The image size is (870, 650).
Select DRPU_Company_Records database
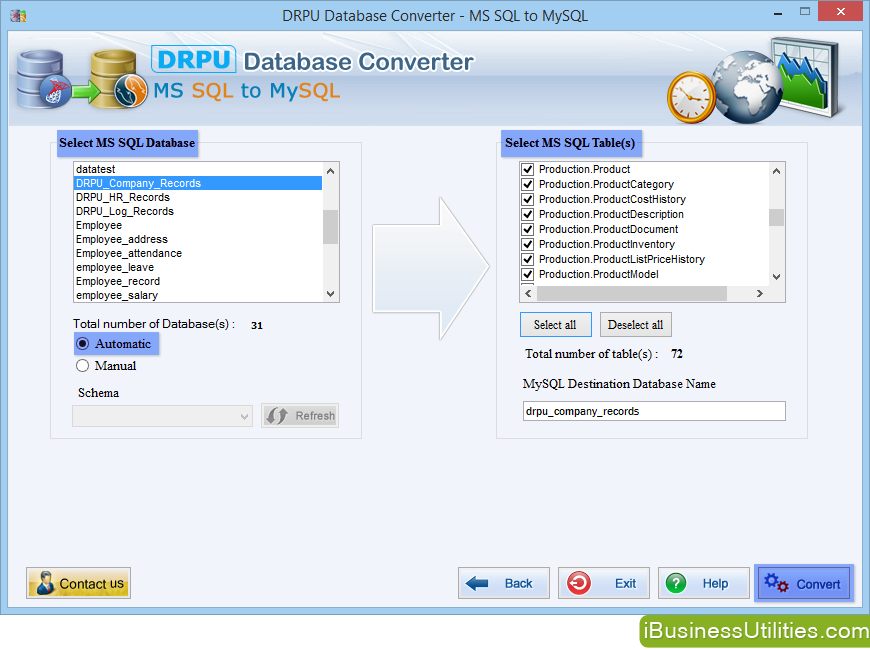pyautogui.click(x=198, y=183)
